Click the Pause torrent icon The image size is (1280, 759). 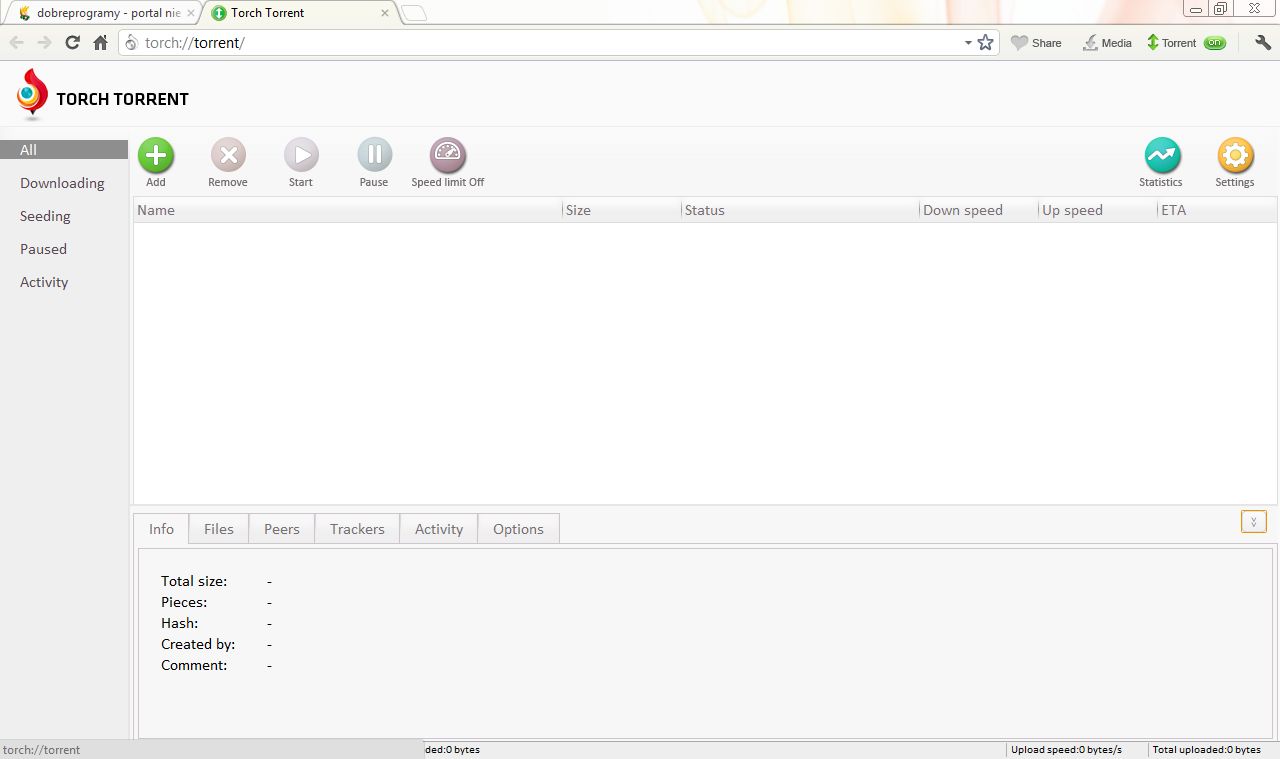coord(374,155)
